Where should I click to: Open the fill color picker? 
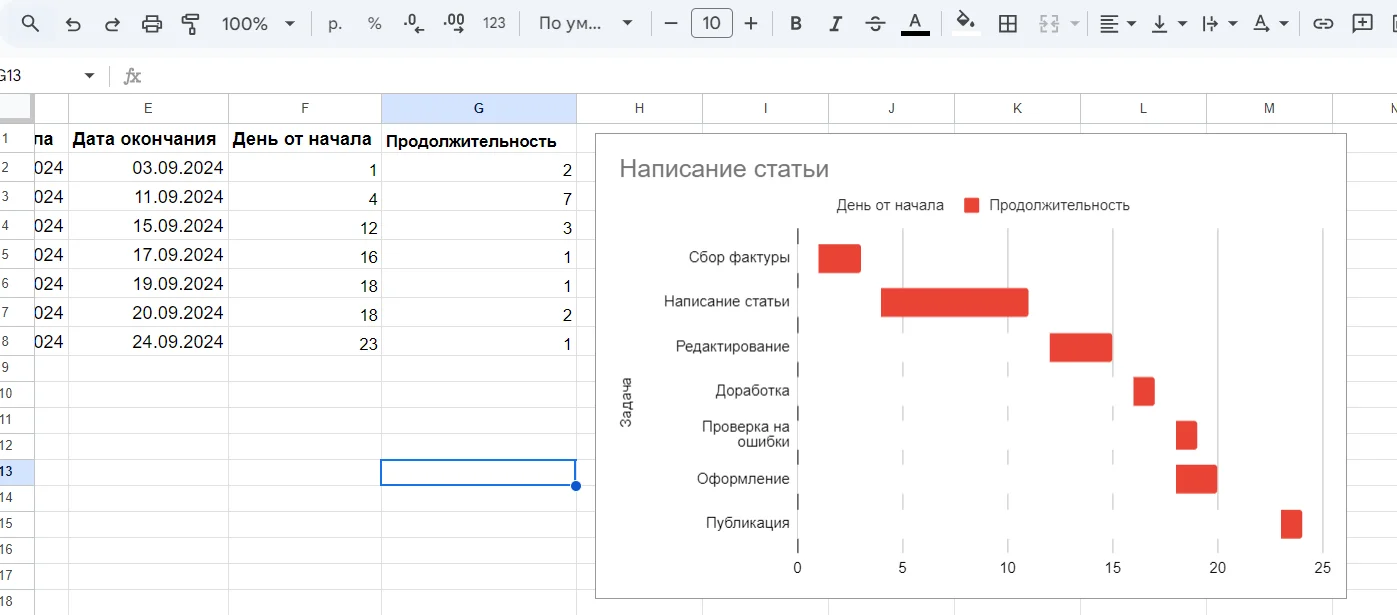click(965, 24)
